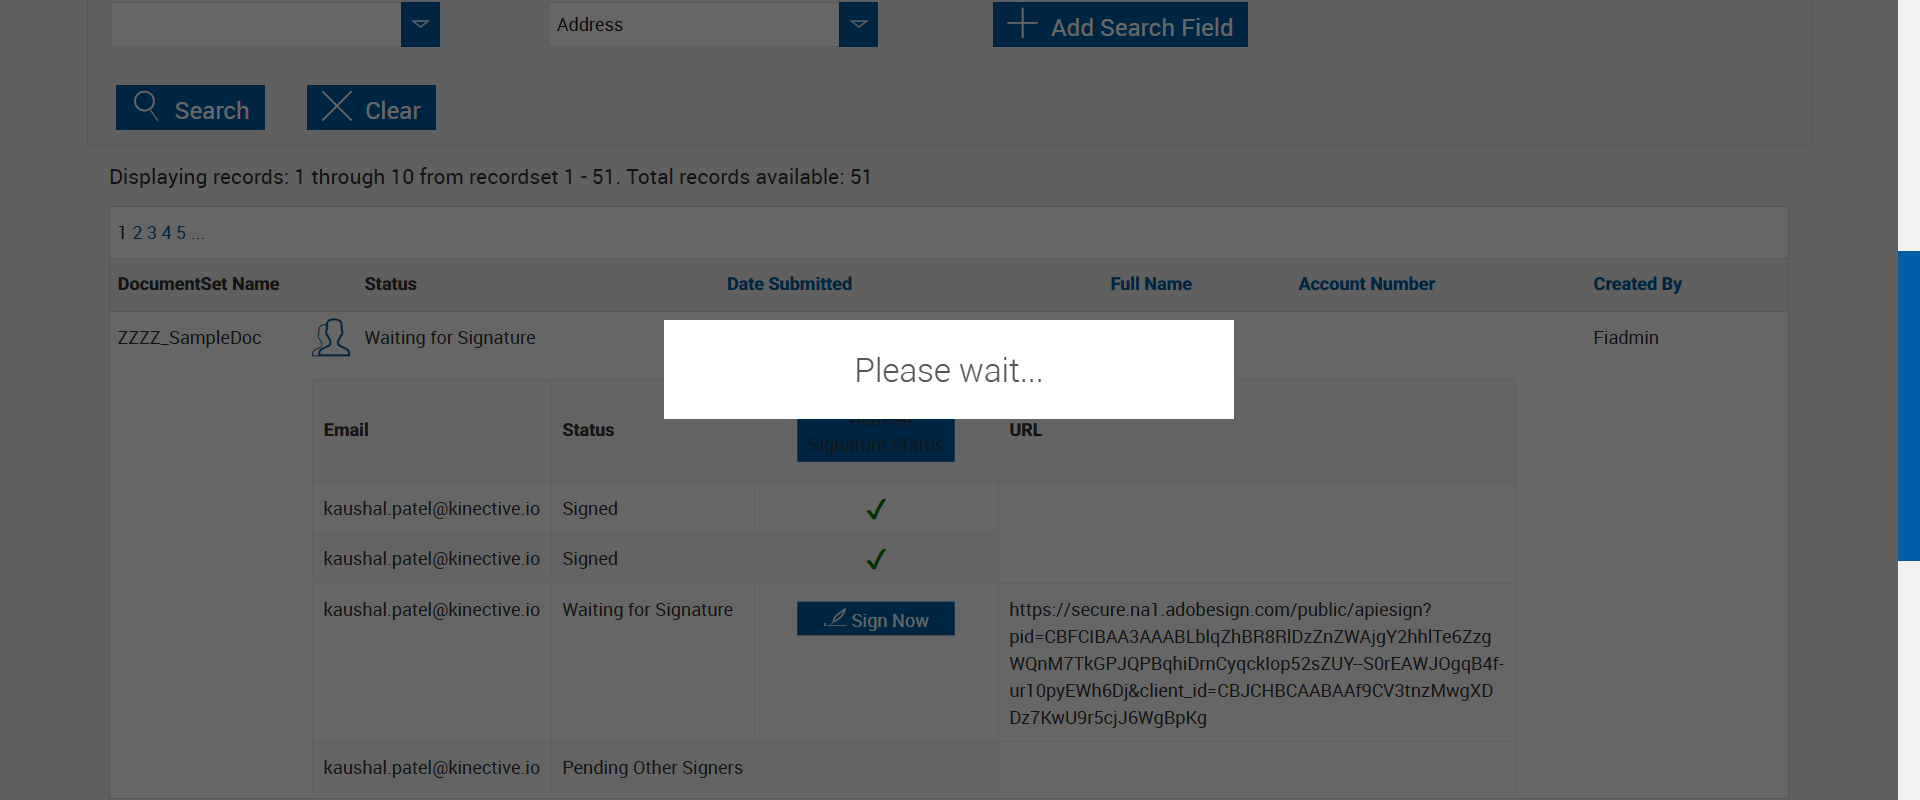Image resolution: width=1920 pixels, height=800 pixels.
Task: Click the empty search field input box
Action: 256,24
